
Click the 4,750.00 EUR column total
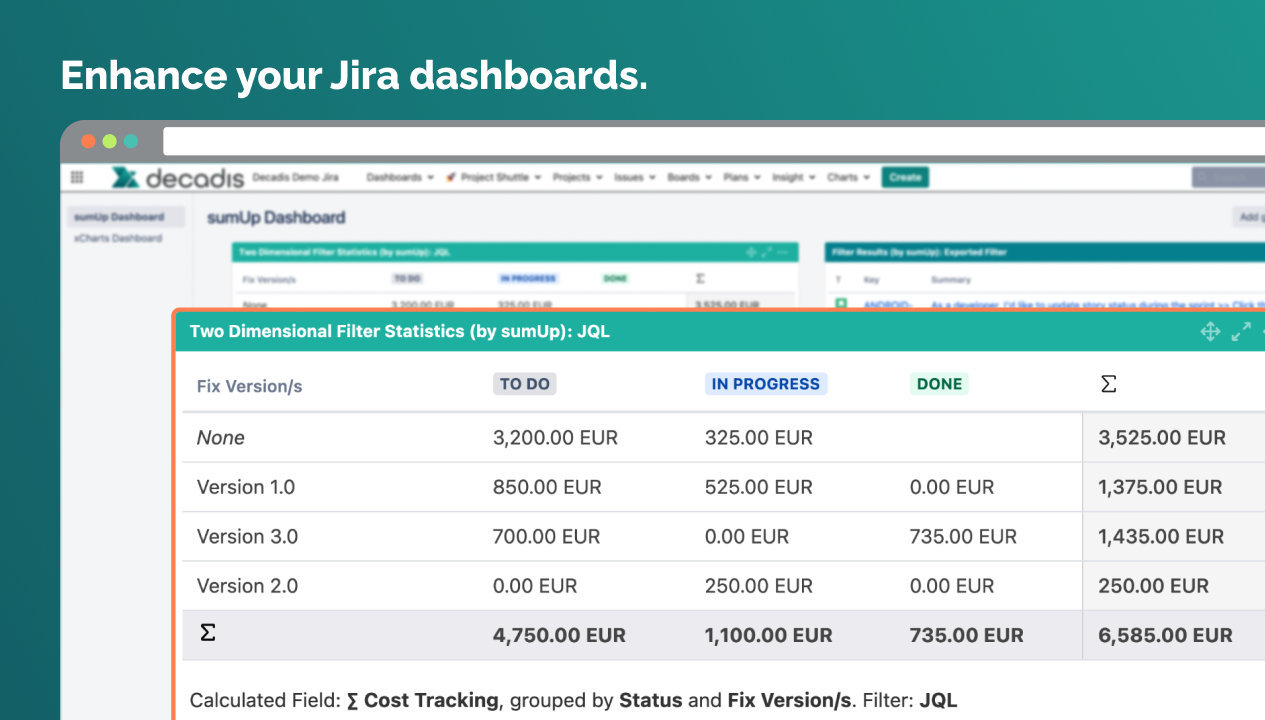559,635
